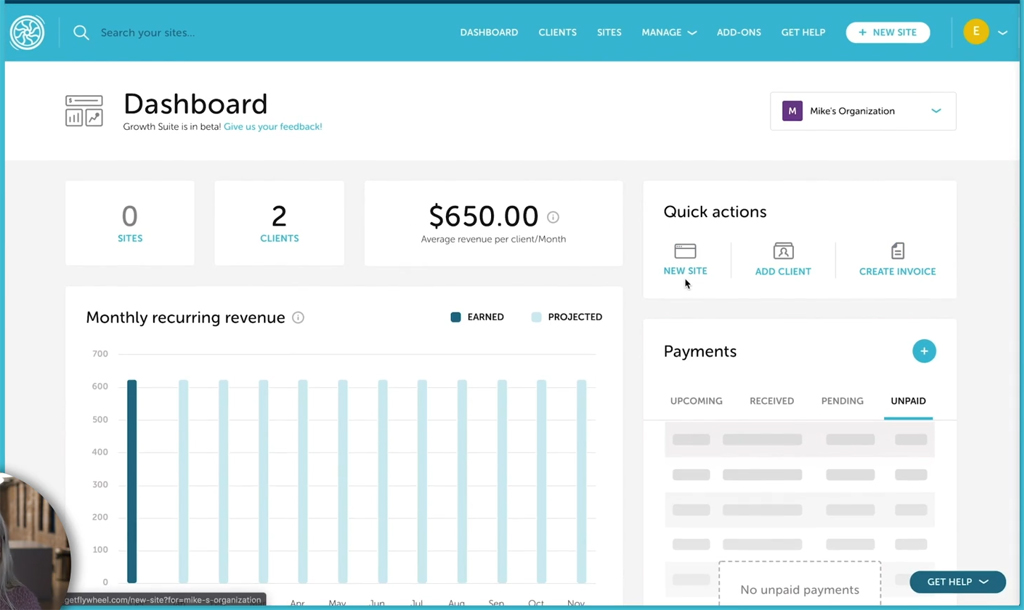Open Clients in the top navigation

click(558, 32)
